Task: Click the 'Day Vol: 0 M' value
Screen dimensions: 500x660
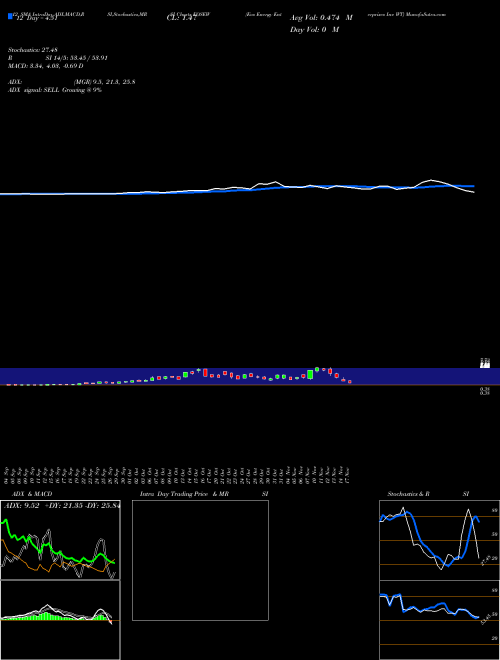Action: (x=314, y=30)
